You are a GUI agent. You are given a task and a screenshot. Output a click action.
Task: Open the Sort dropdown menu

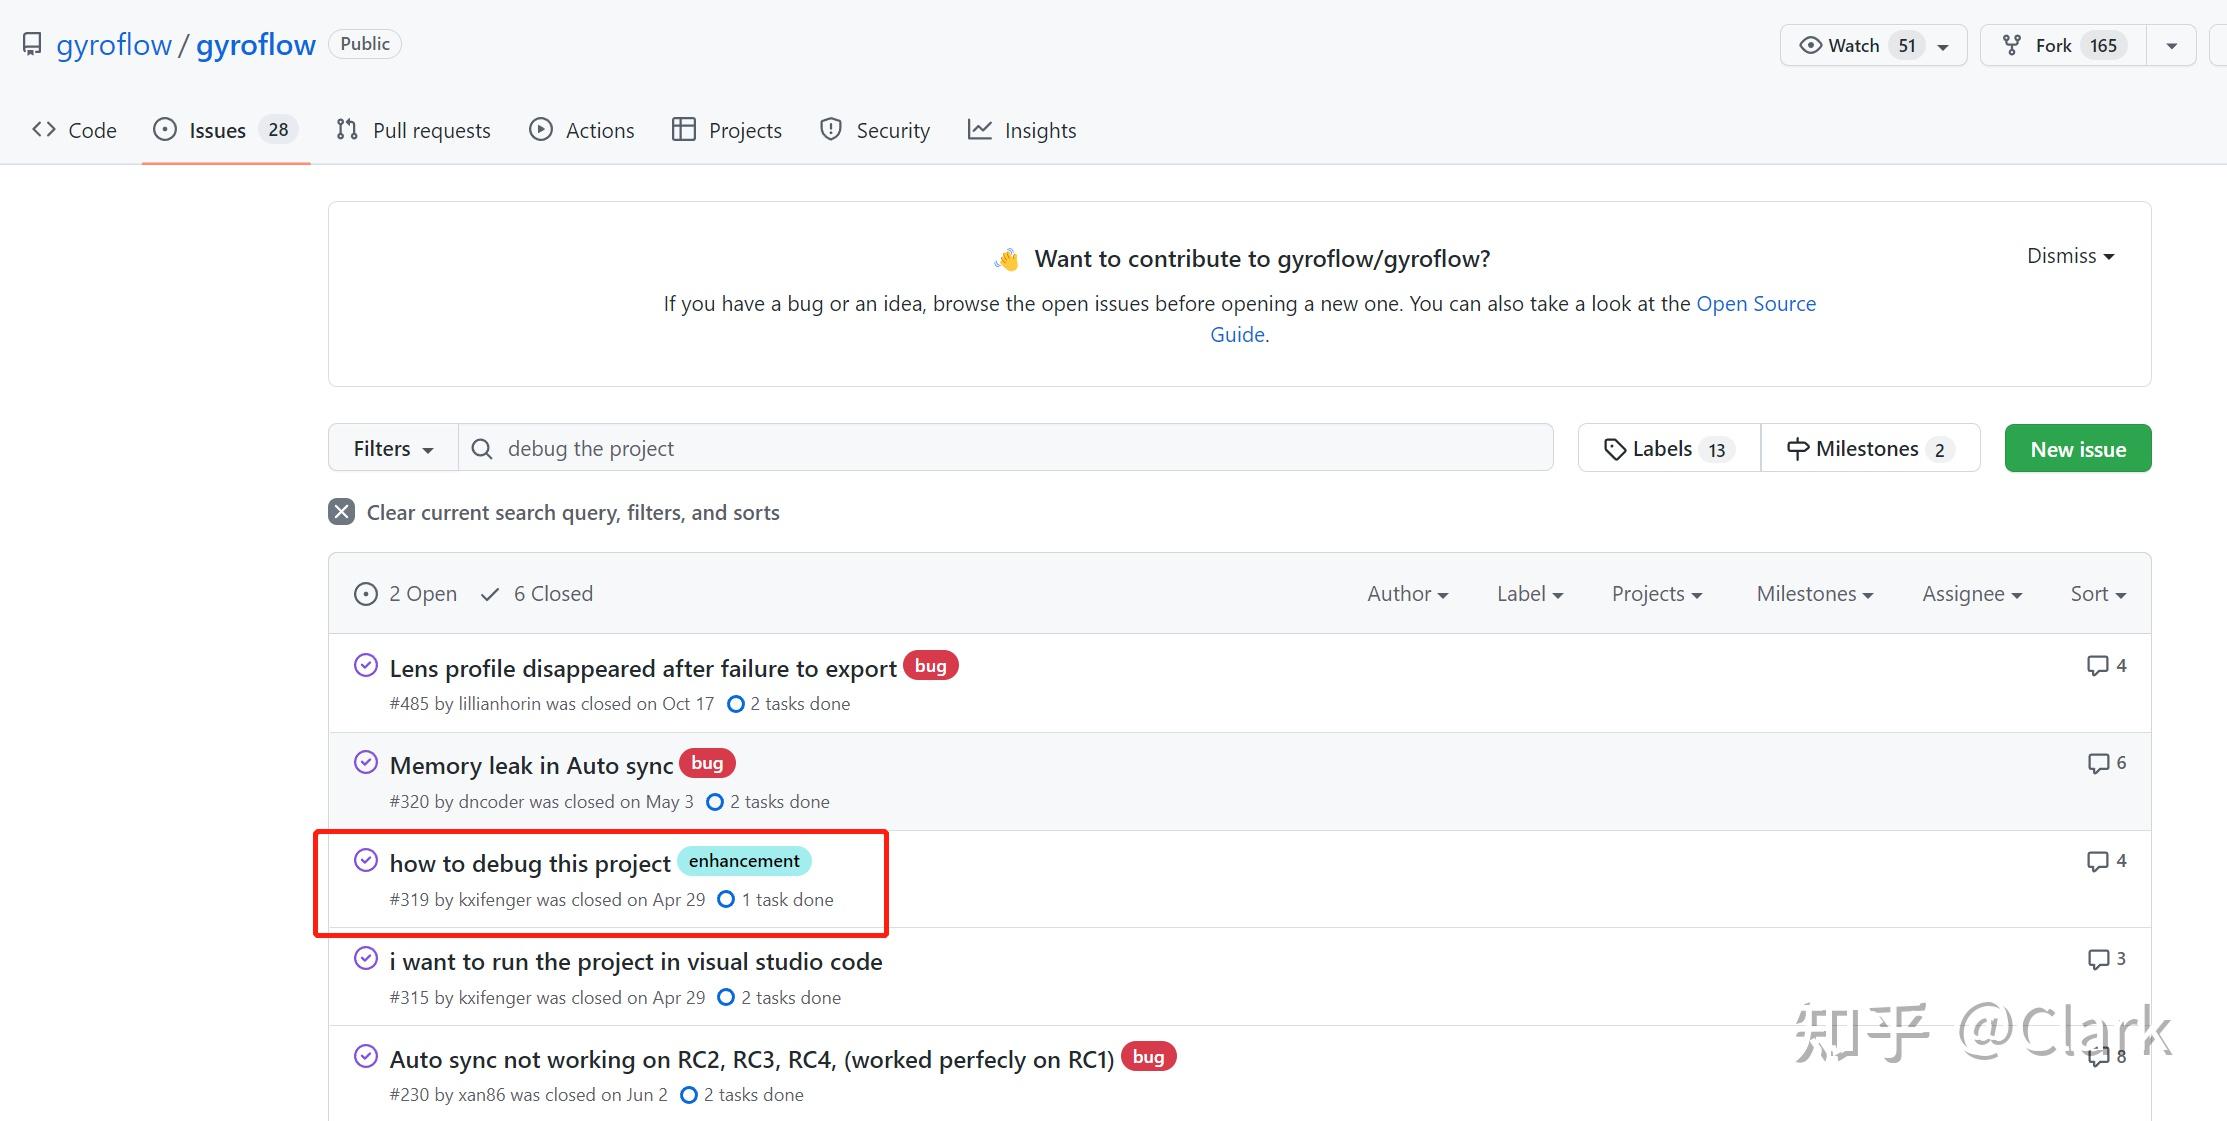2097,594
